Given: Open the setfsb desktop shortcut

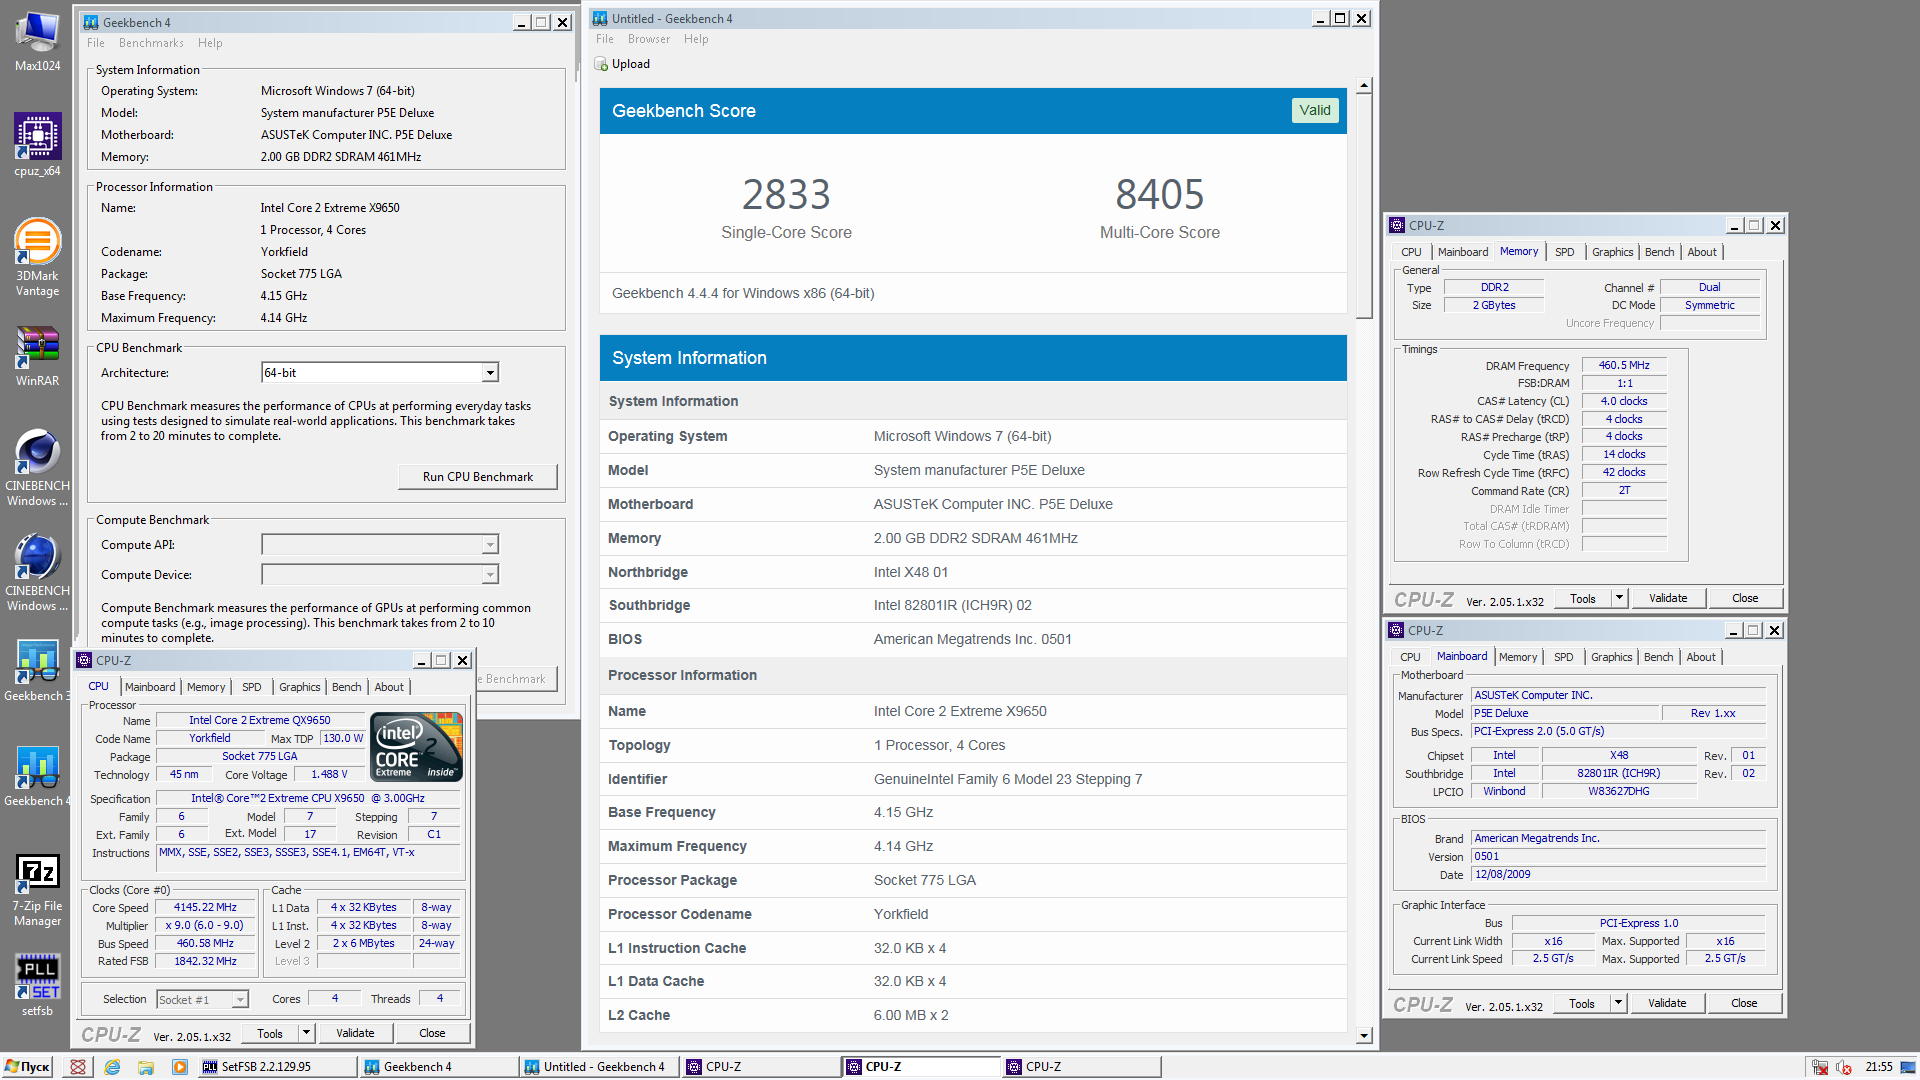Looking at the screenshot, I should tap(37, 985).
